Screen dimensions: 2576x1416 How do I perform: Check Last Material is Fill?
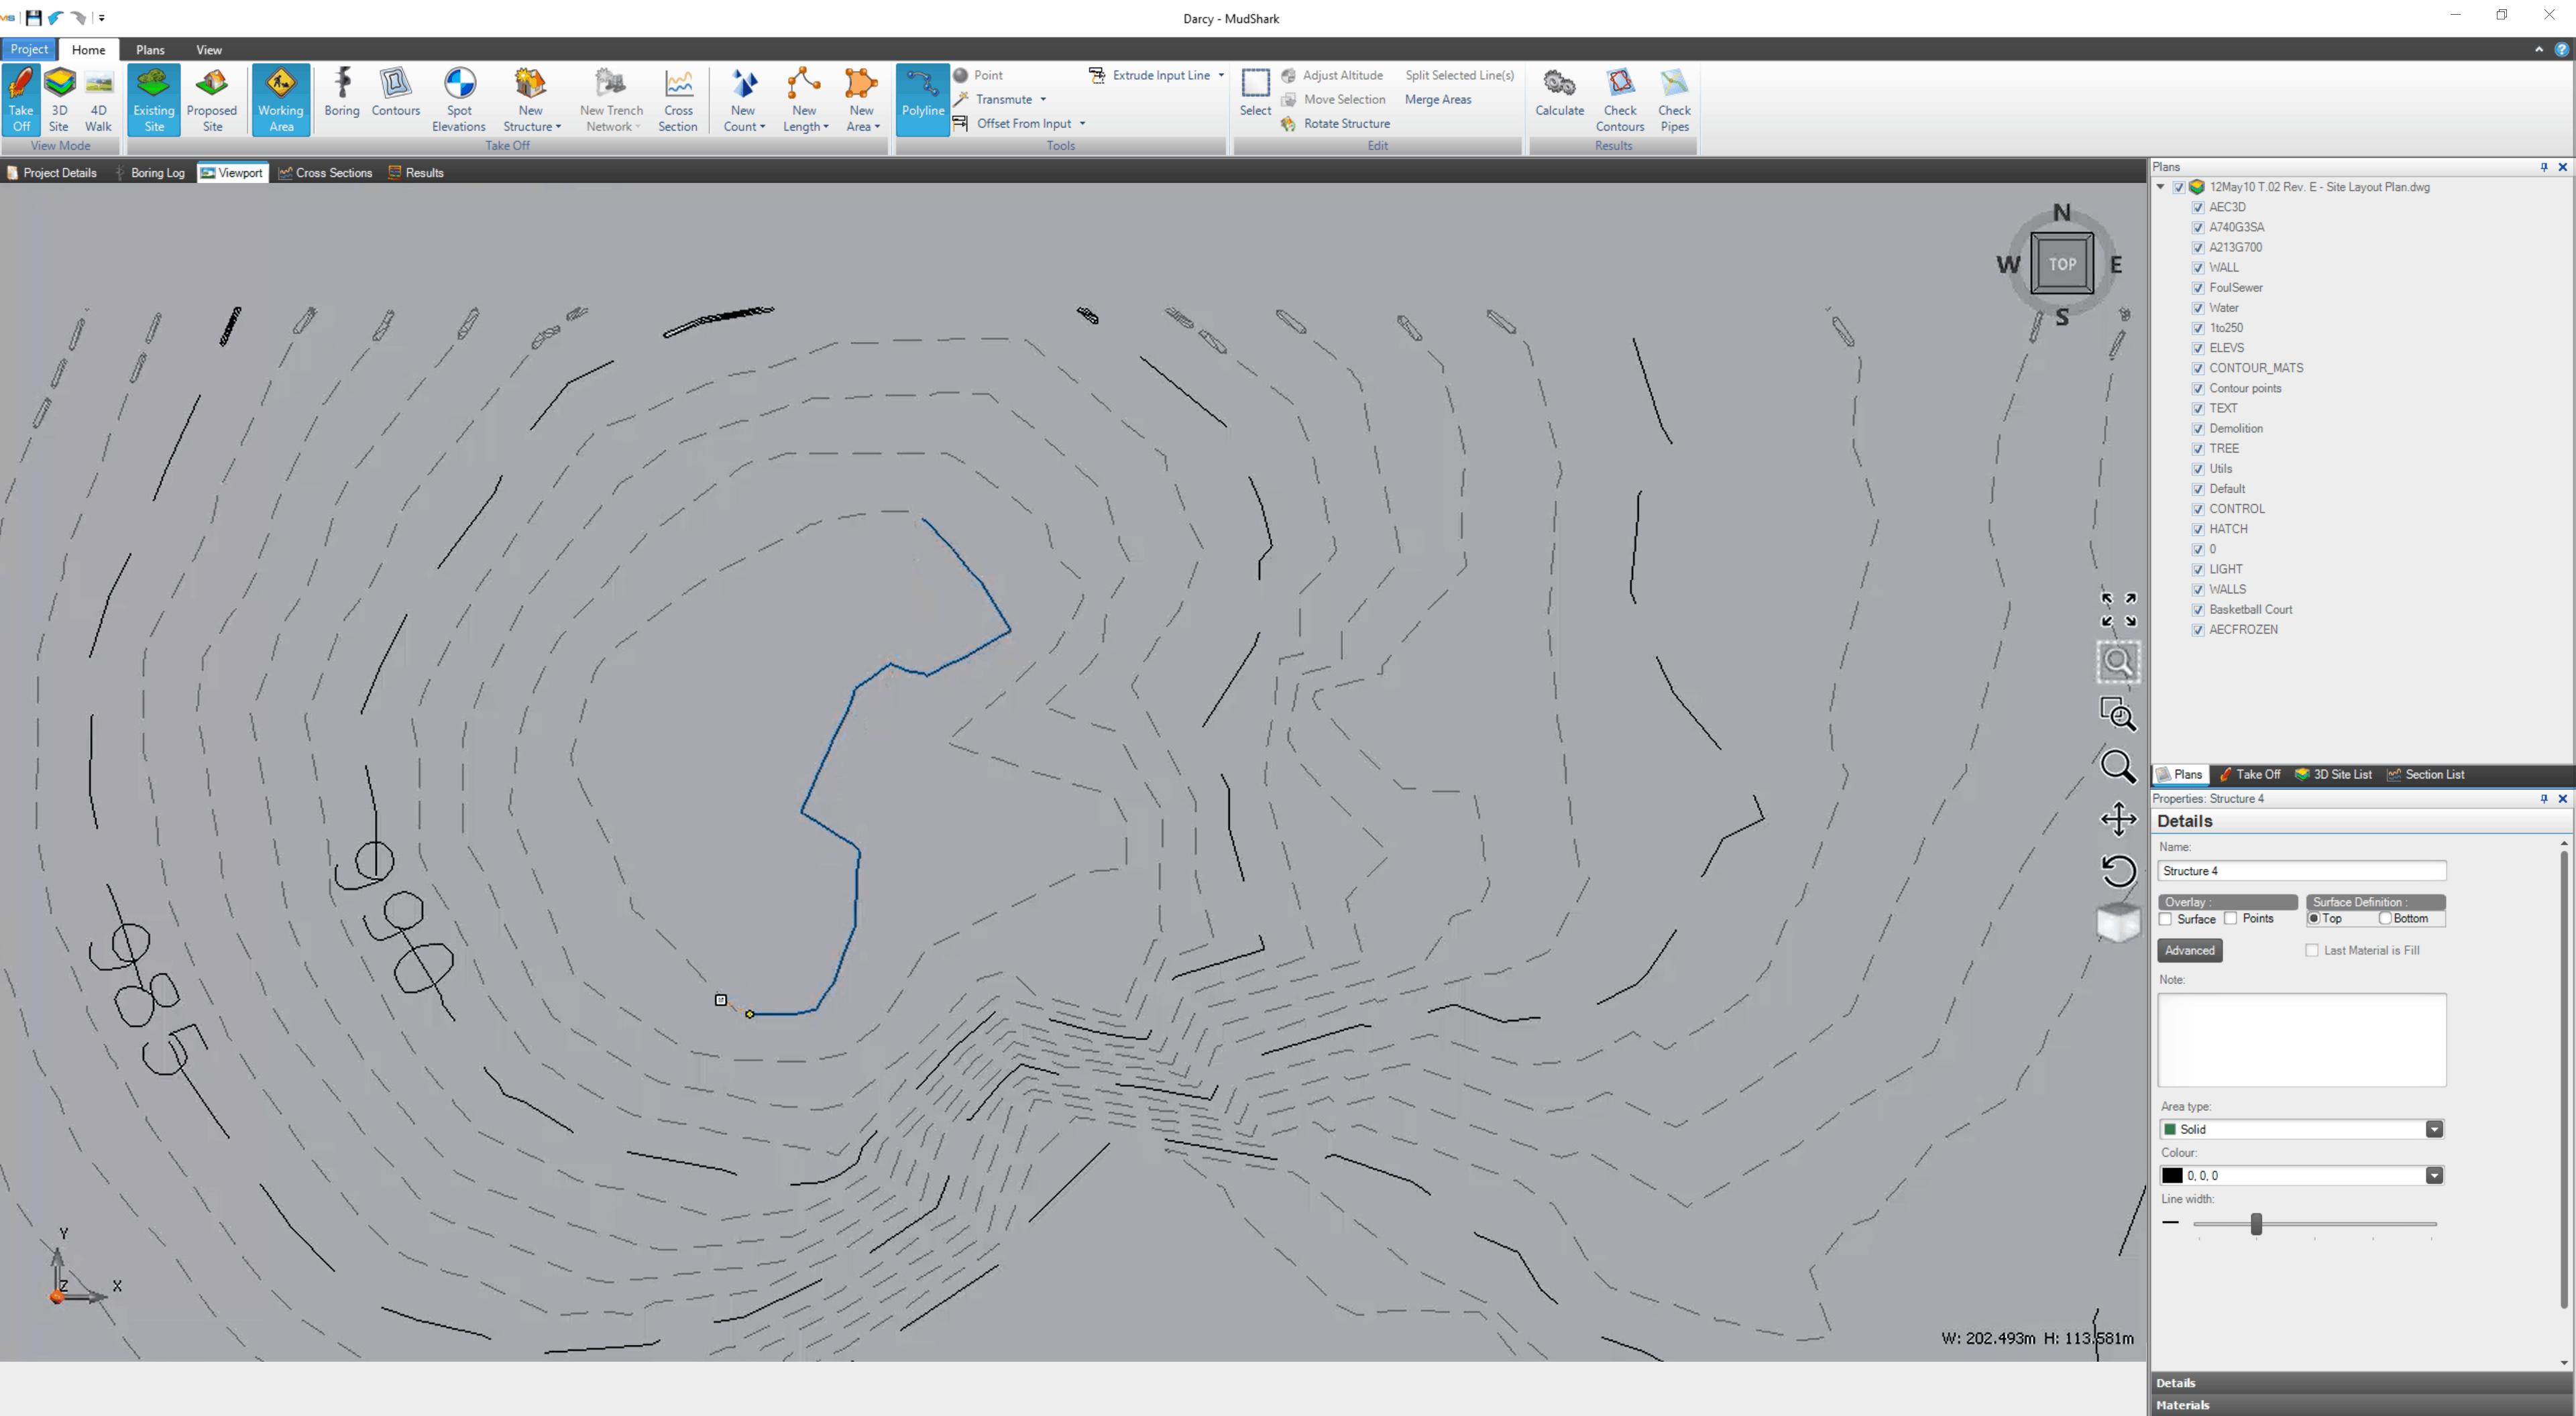(x=2312, y=950)
